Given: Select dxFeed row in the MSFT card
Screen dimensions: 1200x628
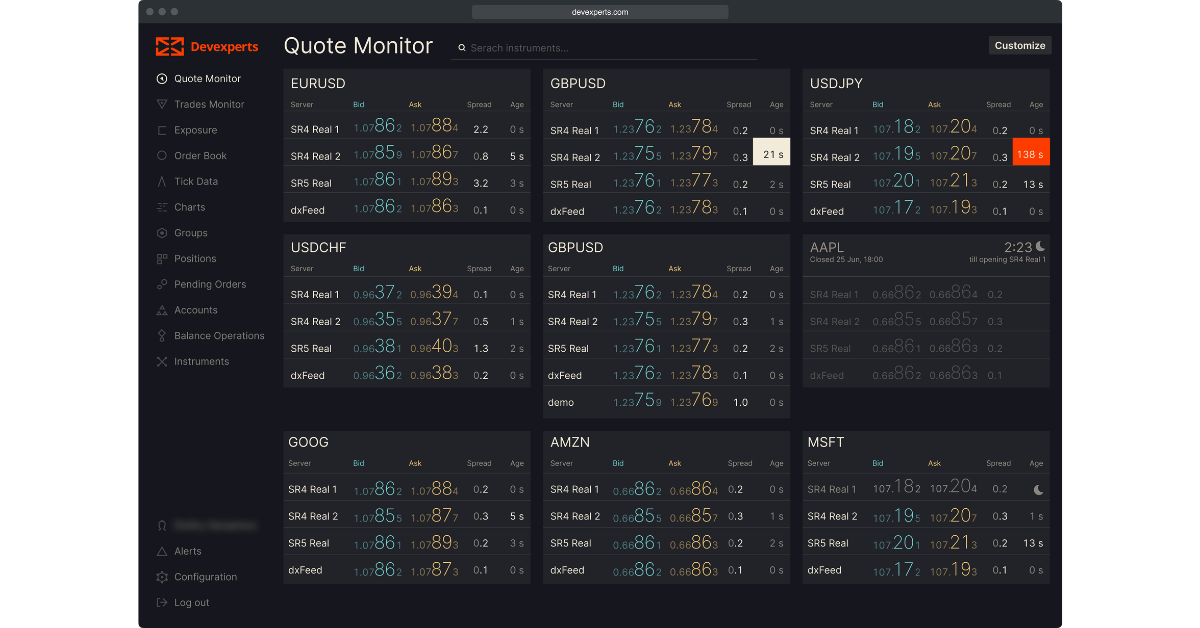Looking at the screenshot, I should pyautogui.click(x=926, y=570).
